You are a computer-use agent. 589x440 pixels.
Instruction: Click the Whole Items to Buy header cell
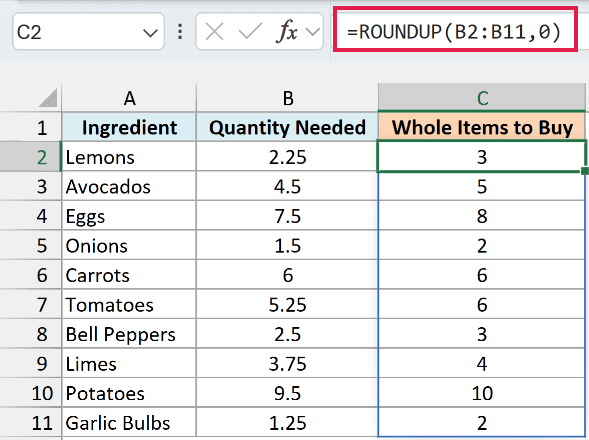482,127
